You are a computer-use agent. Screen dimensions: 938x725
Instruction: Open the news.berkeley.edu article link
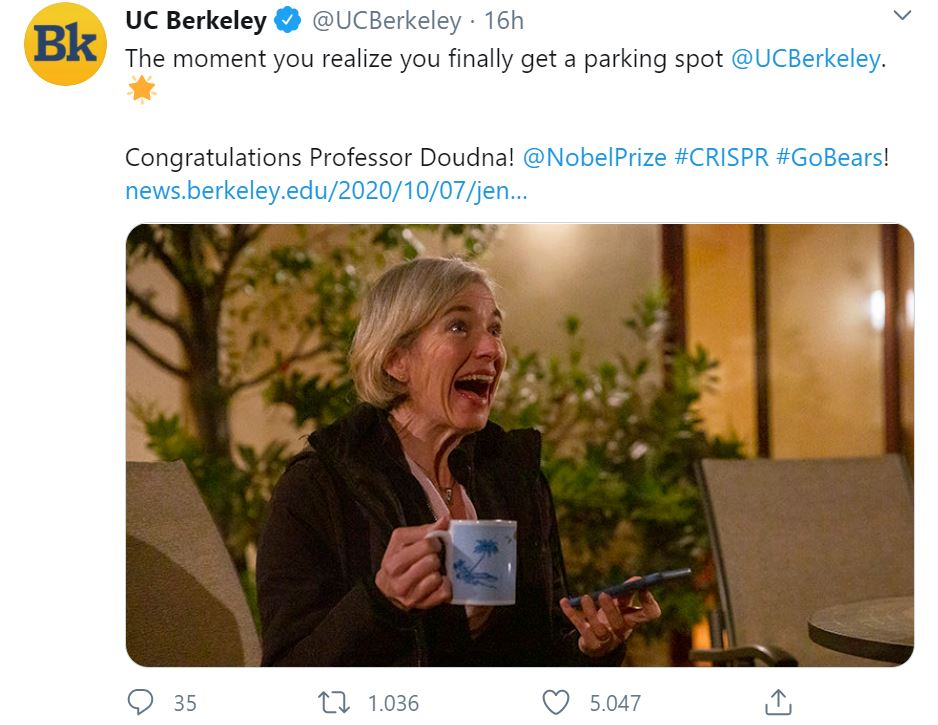pyautogui.click(x=325, y=190)
